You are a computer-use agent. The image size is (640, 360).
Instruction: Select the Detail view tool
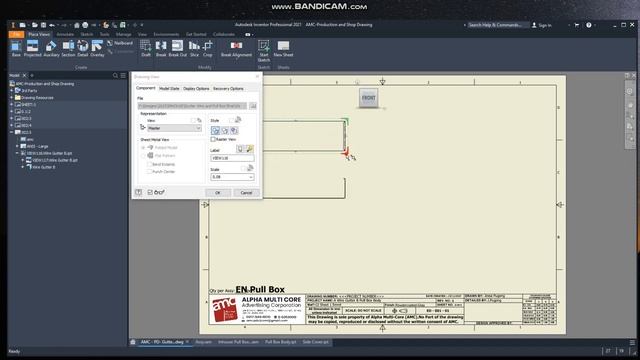pyautogui.click(x=82, y=49)
